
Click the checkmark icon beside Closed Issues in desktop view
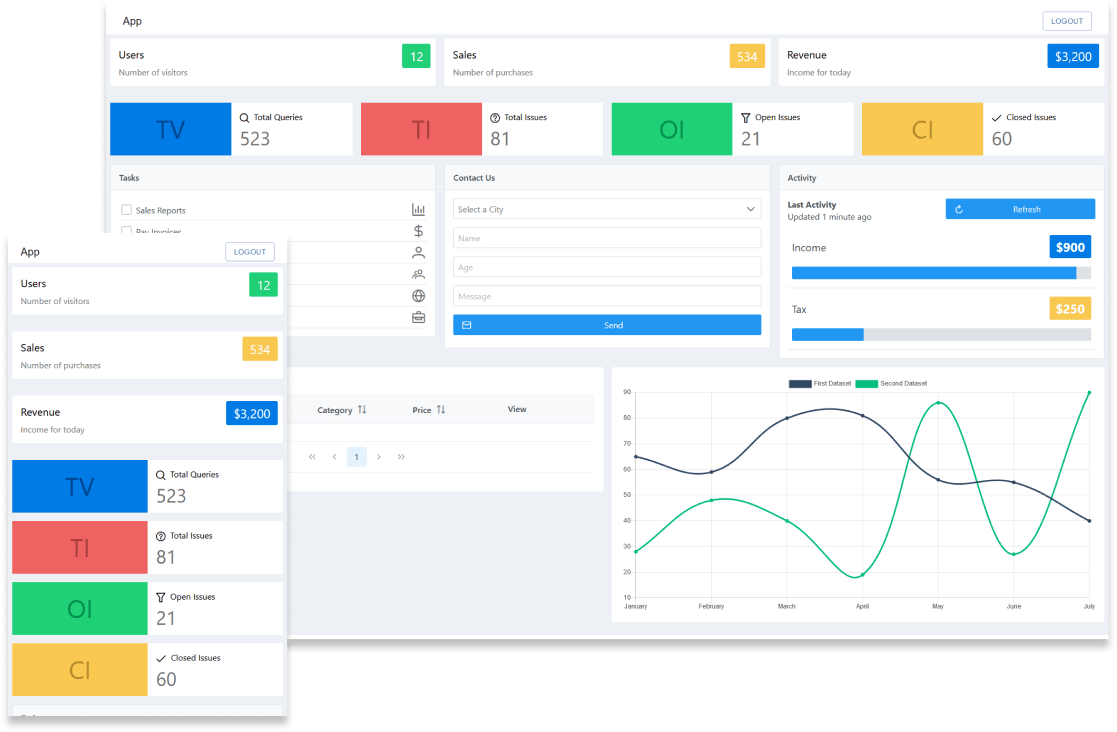tap(997, 117)
